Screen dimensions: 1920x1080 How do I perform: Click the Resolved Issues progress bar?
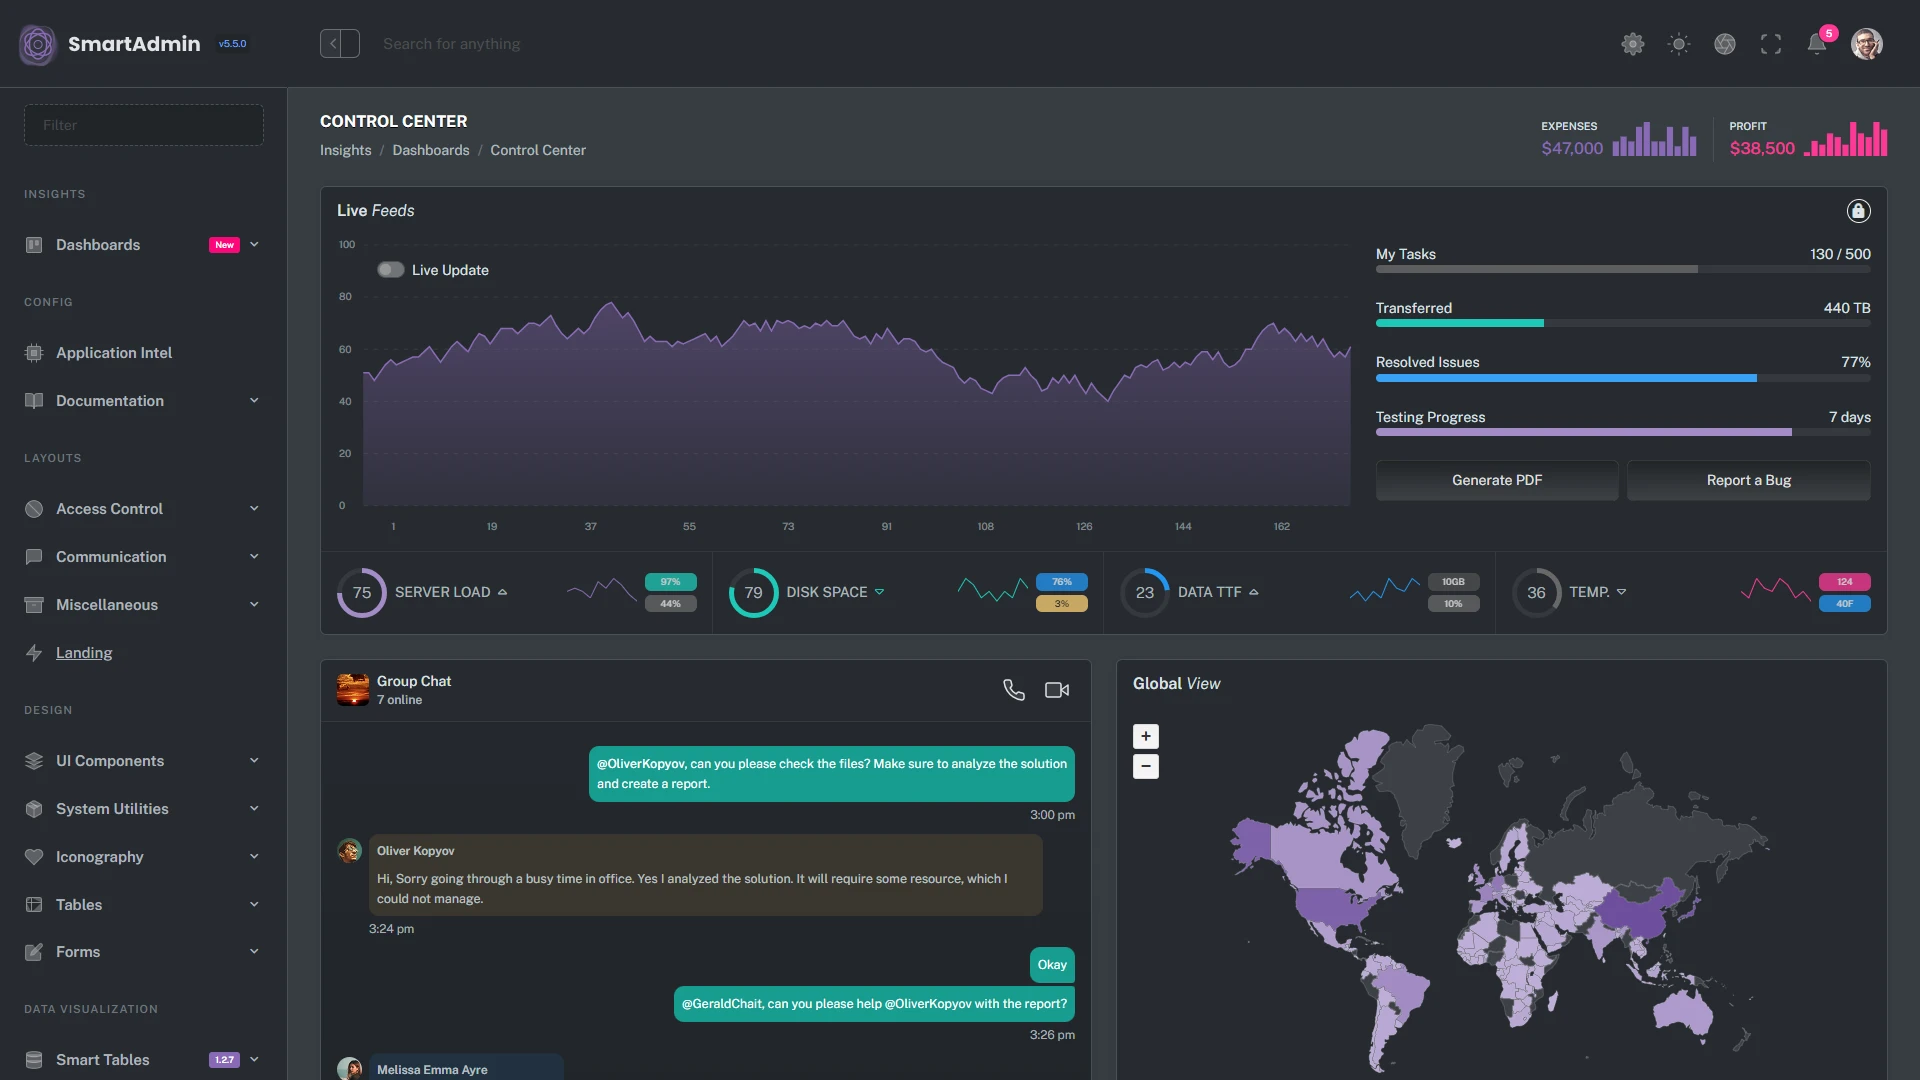tap(1623, 378)
